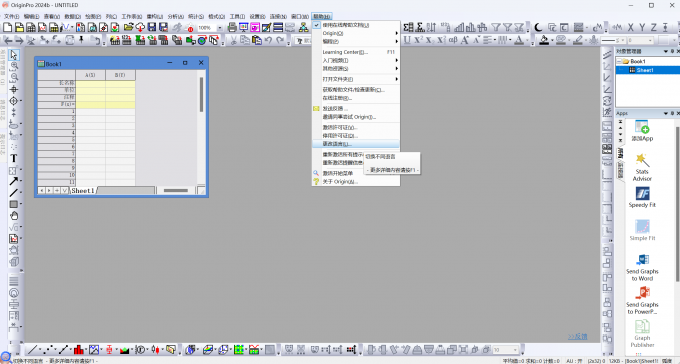The width and height of the screenshot is (680, 364).
Task: Open the Simple Fit app
Action: pyautogui.click(x=642, y=230)
